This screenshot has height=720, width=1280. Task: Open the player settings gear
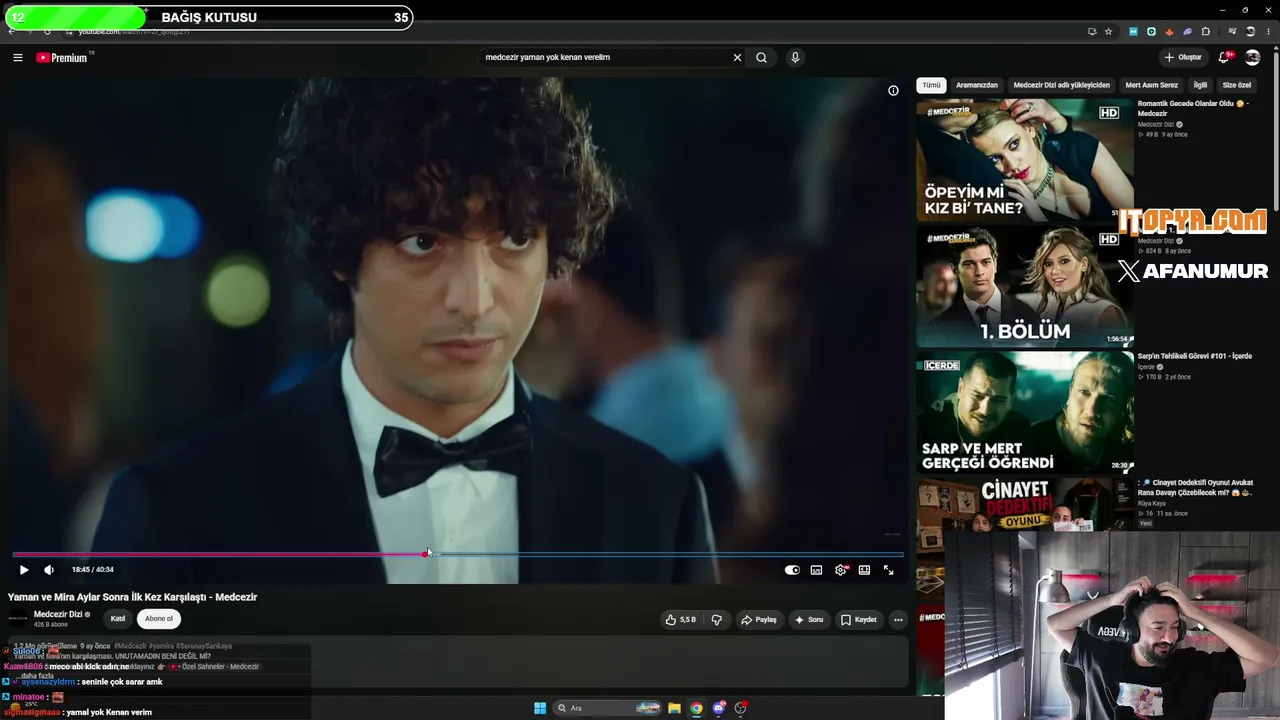click(841, 570)
